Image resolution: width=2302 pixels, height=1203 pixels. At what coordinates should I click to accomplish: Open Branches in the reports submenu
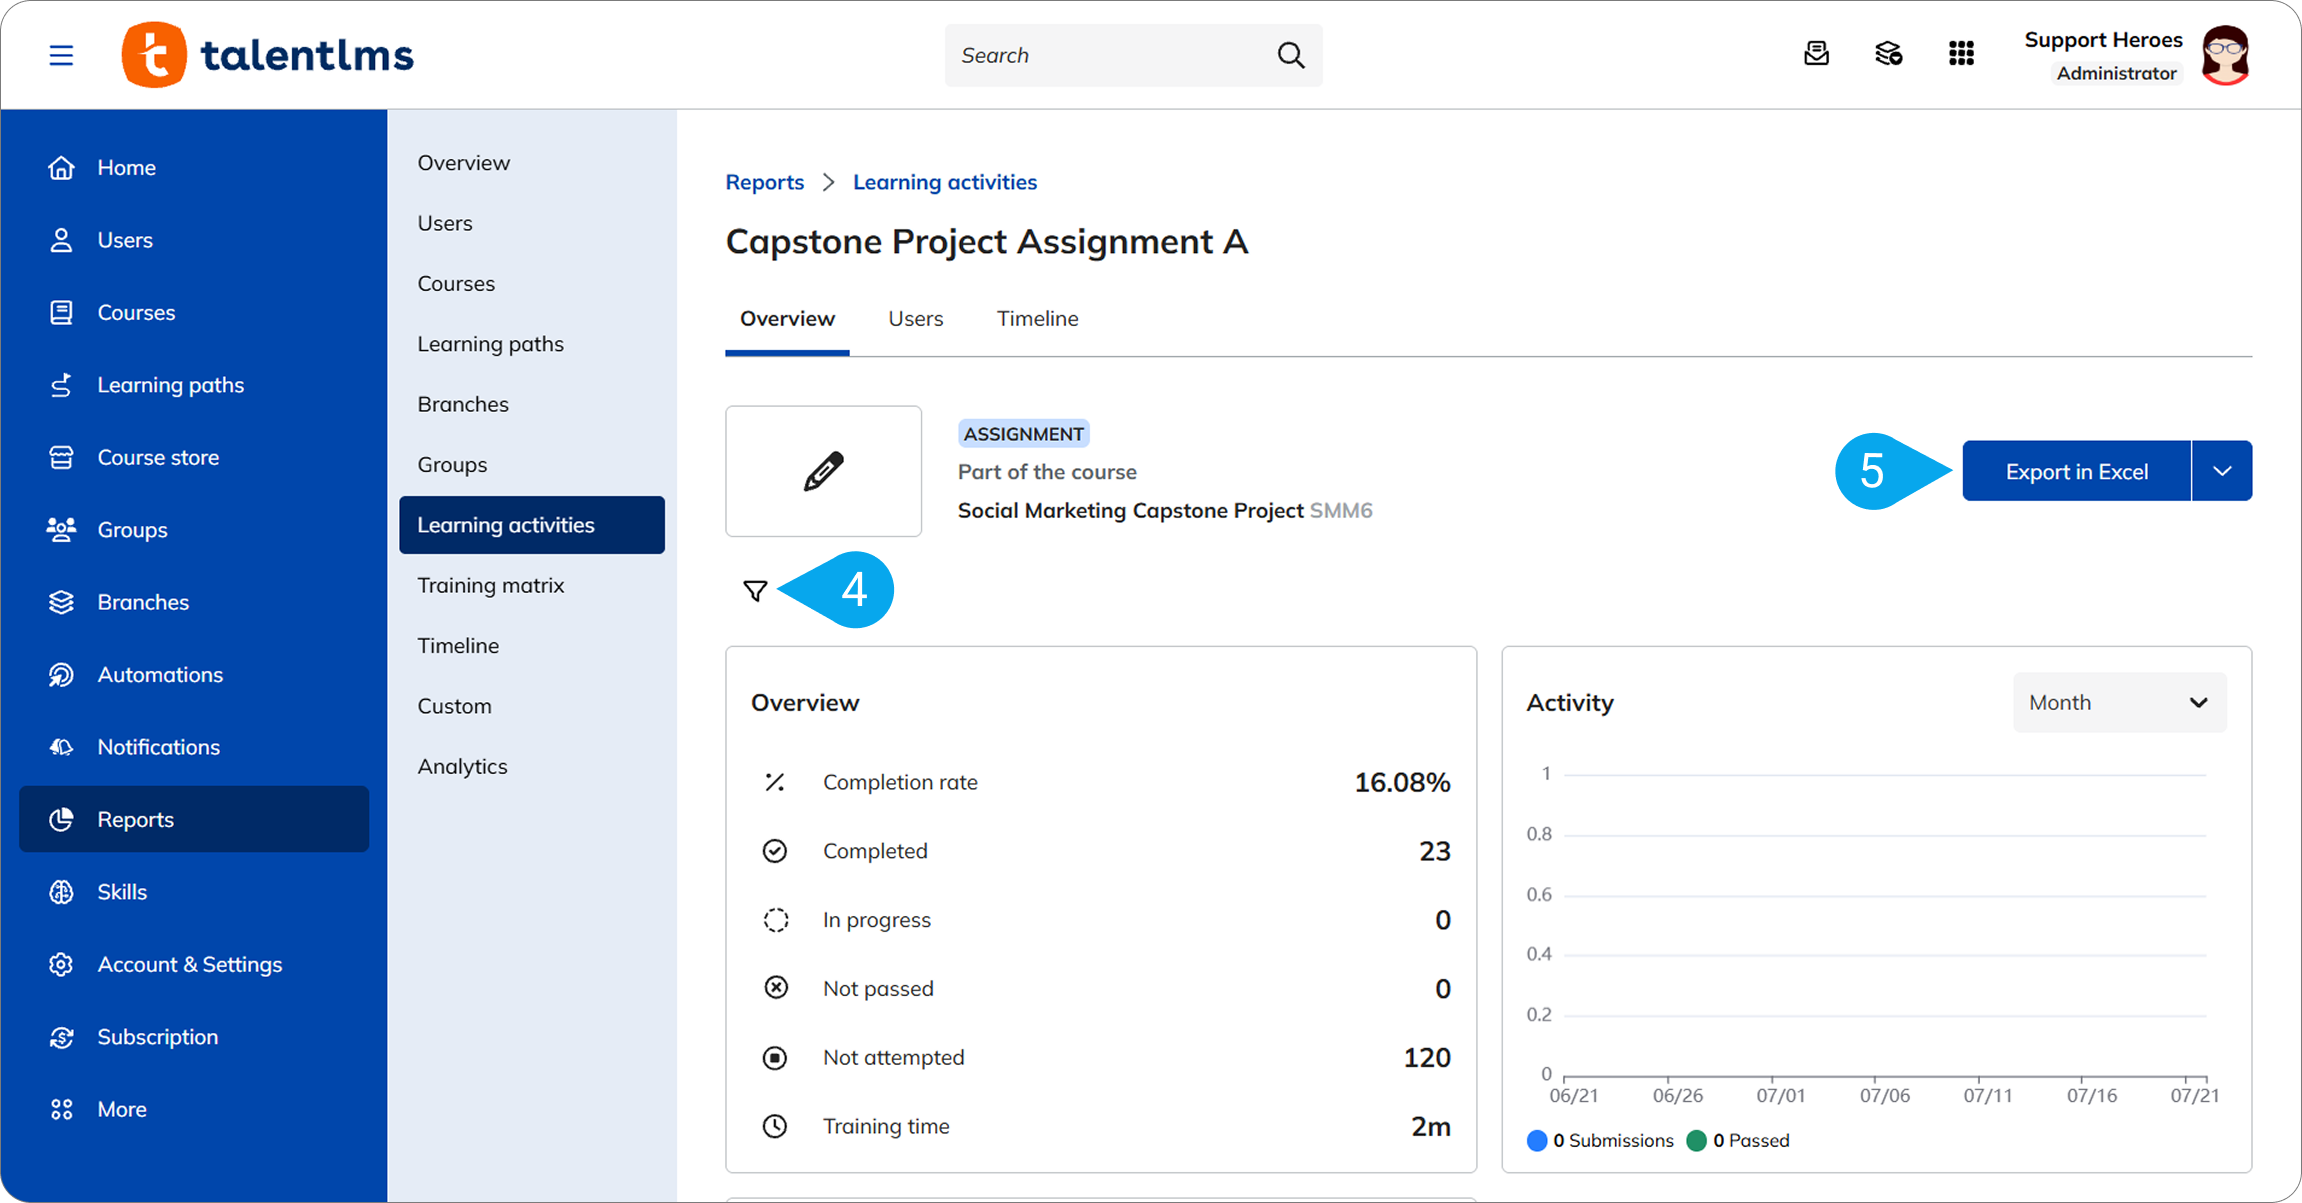463,404
